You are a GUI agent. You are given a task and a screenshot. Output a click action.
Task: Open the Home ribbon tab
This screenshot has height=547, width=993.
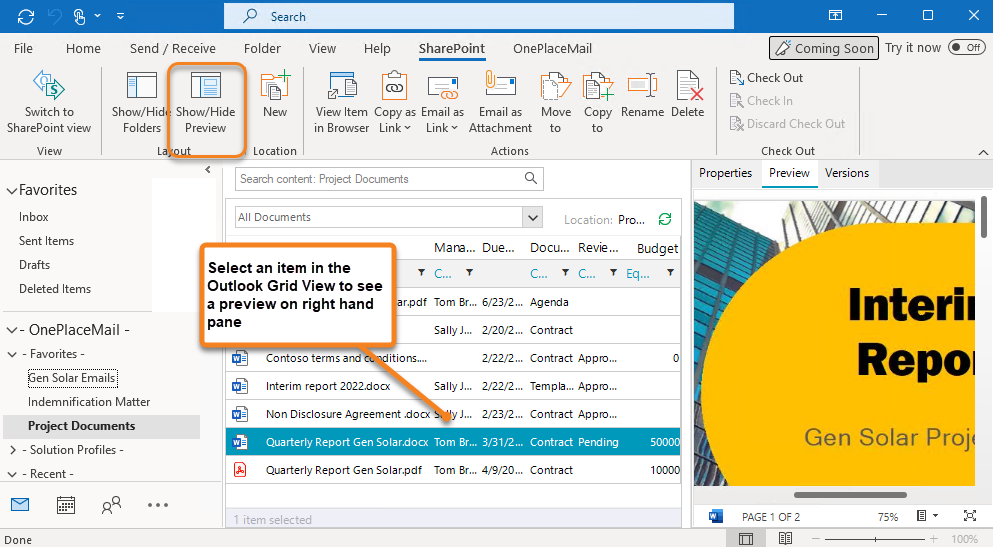[83, 48]
